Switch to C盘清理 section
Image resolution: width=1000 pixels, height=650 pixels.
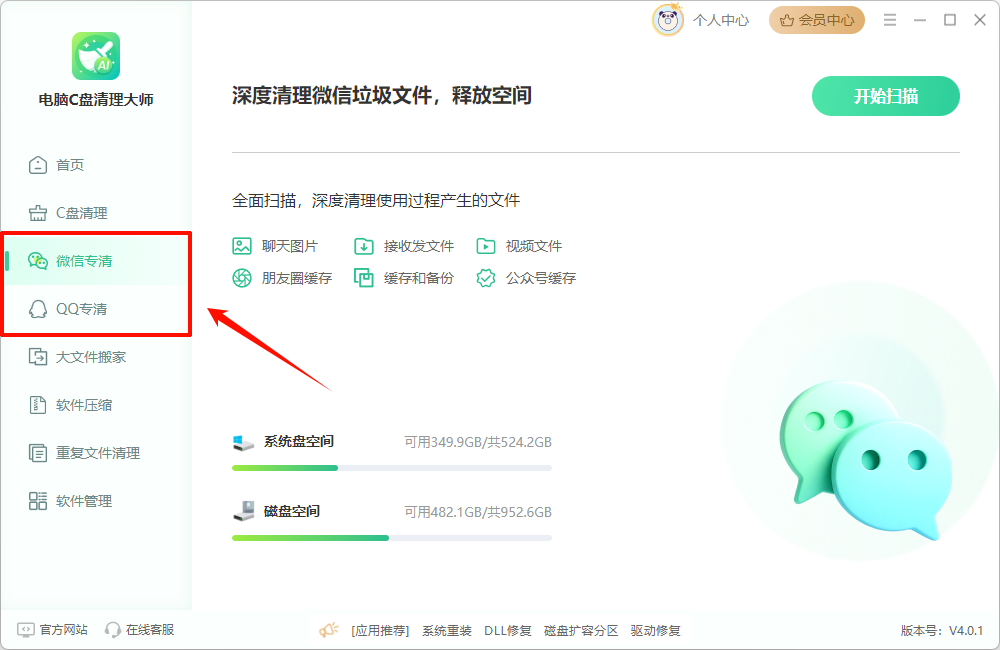coord(73,212)
